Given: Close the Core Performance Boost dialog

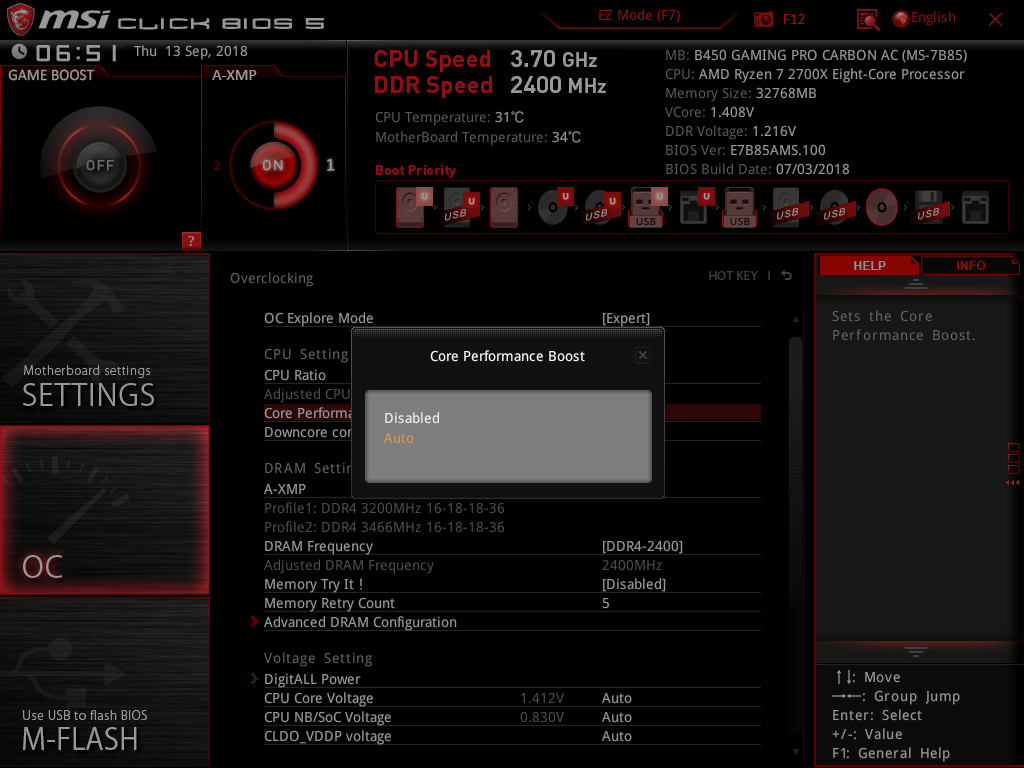Looking at the screenshot, I should pos(643,355).
